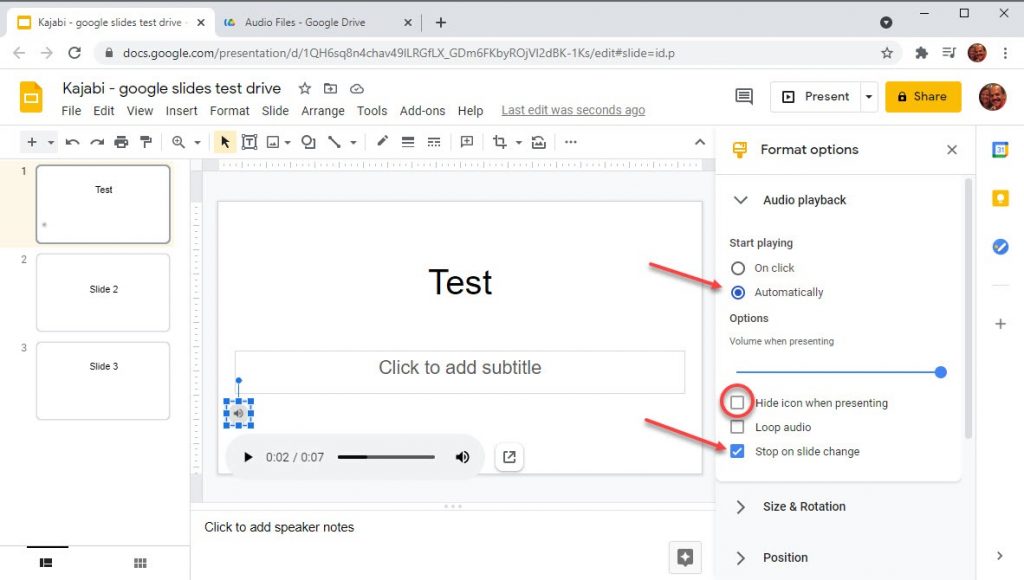Select Slide 2 thumbnail in filmstrip

point(103,293)
